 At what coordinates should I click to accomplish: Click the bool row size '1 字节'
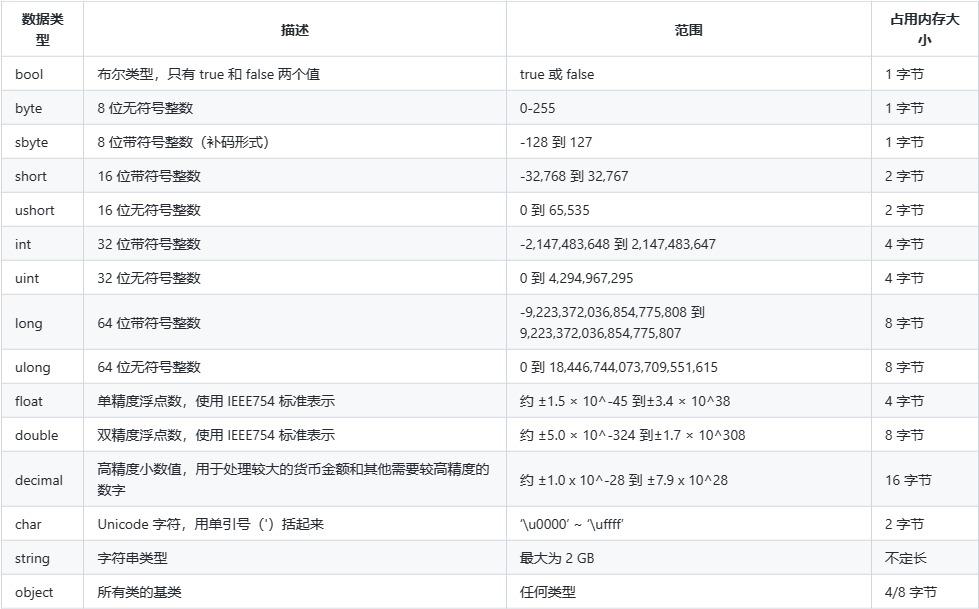coord(904,74)
